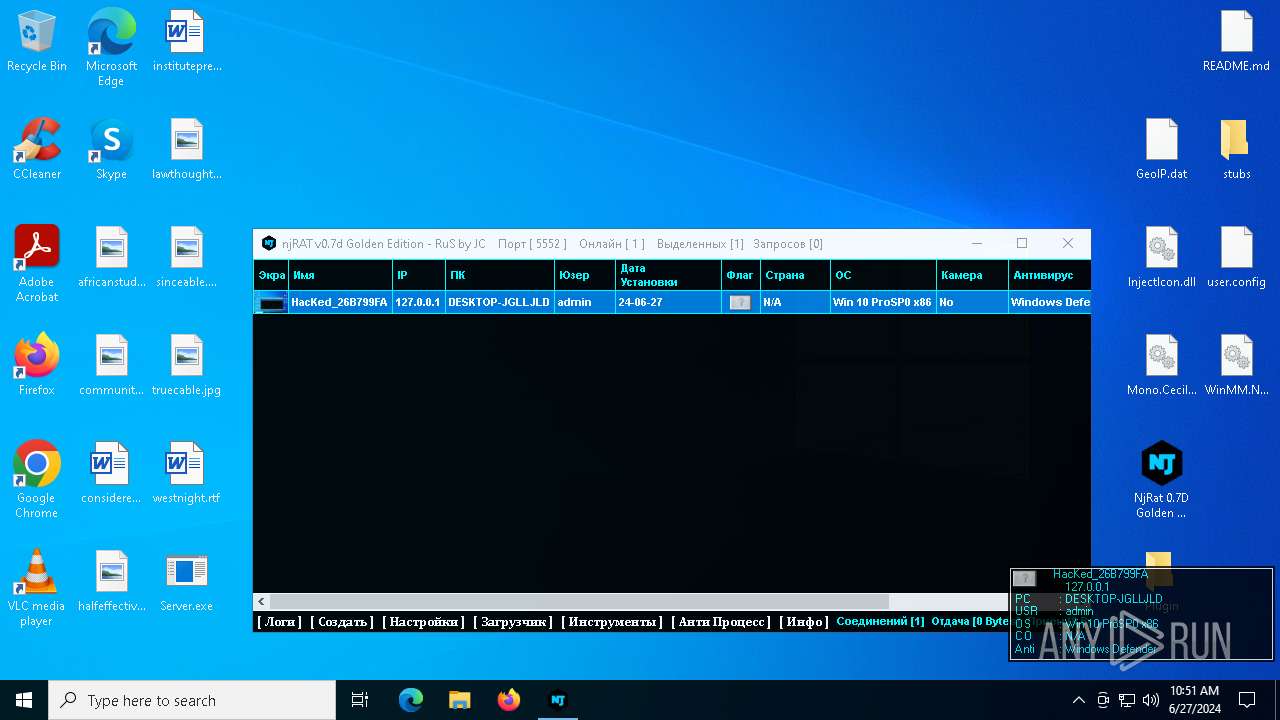Select the user.config file icon
The width and height of the screenshot is (1280, 720).
point(1236,258)
